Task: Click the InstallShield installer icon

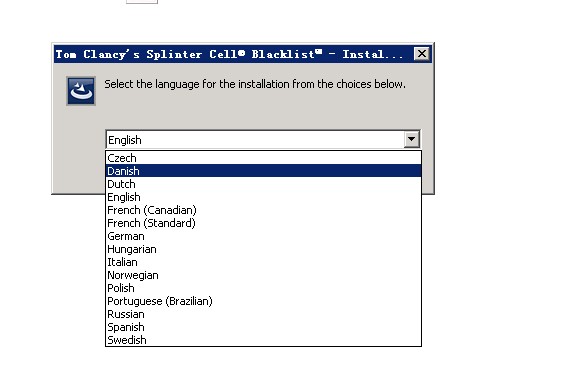Action: pyautogui.click(x=81, y=91)
